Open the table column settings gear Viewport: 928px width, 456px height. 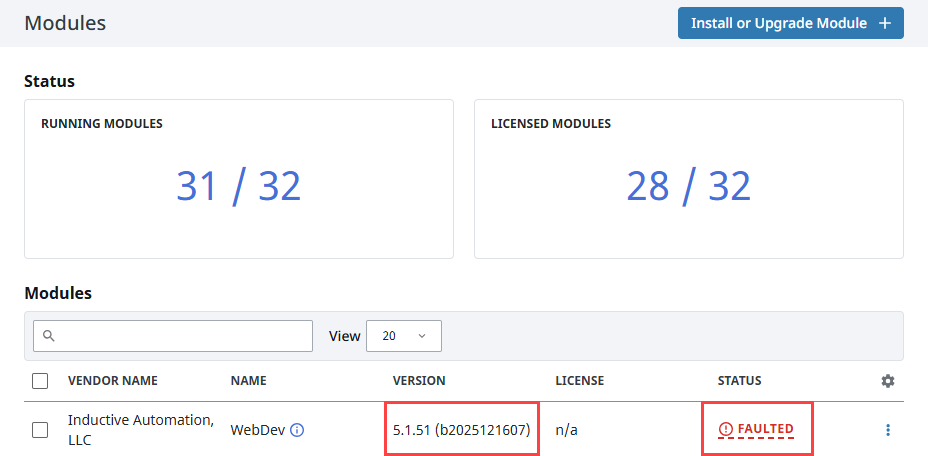pos(887,381)
